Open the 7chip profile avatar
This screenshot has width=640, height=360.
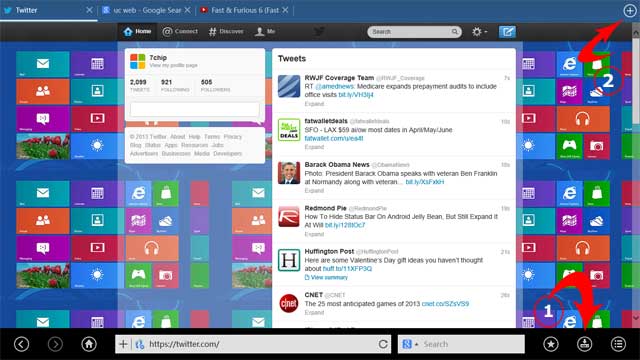138,61
